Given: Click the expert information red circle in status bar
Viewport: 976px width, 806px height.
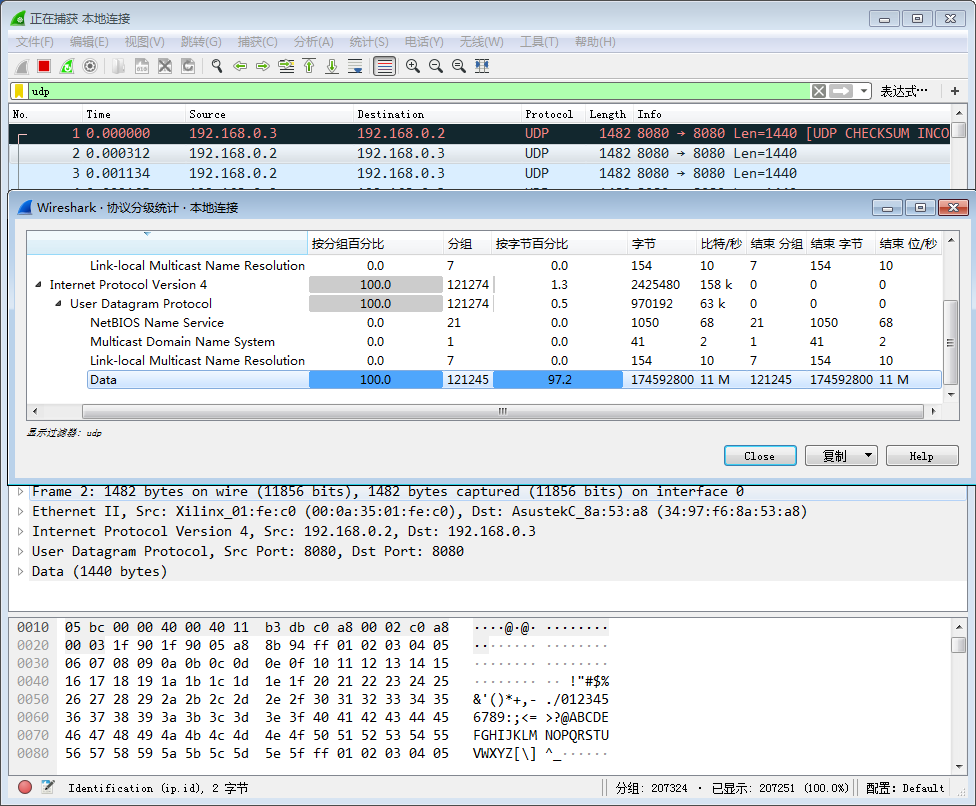Looking at the screenshot, I should (25, 787).
